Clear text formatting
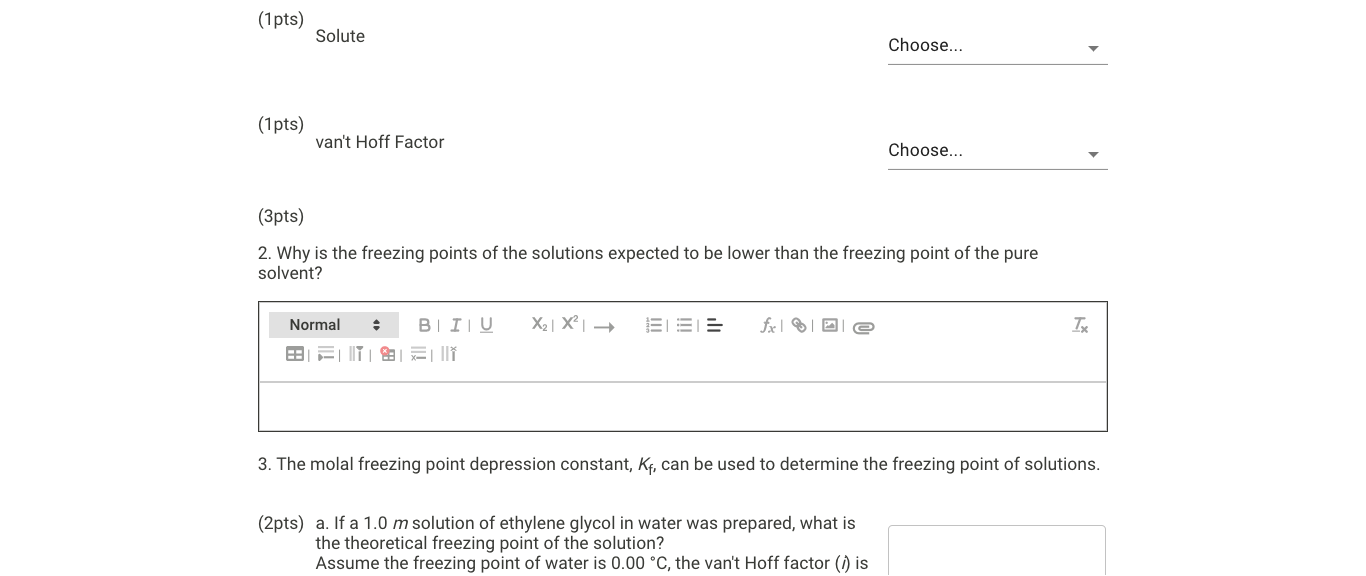This screenshot has height=576, width=1366. click(x=1080, y=325)
